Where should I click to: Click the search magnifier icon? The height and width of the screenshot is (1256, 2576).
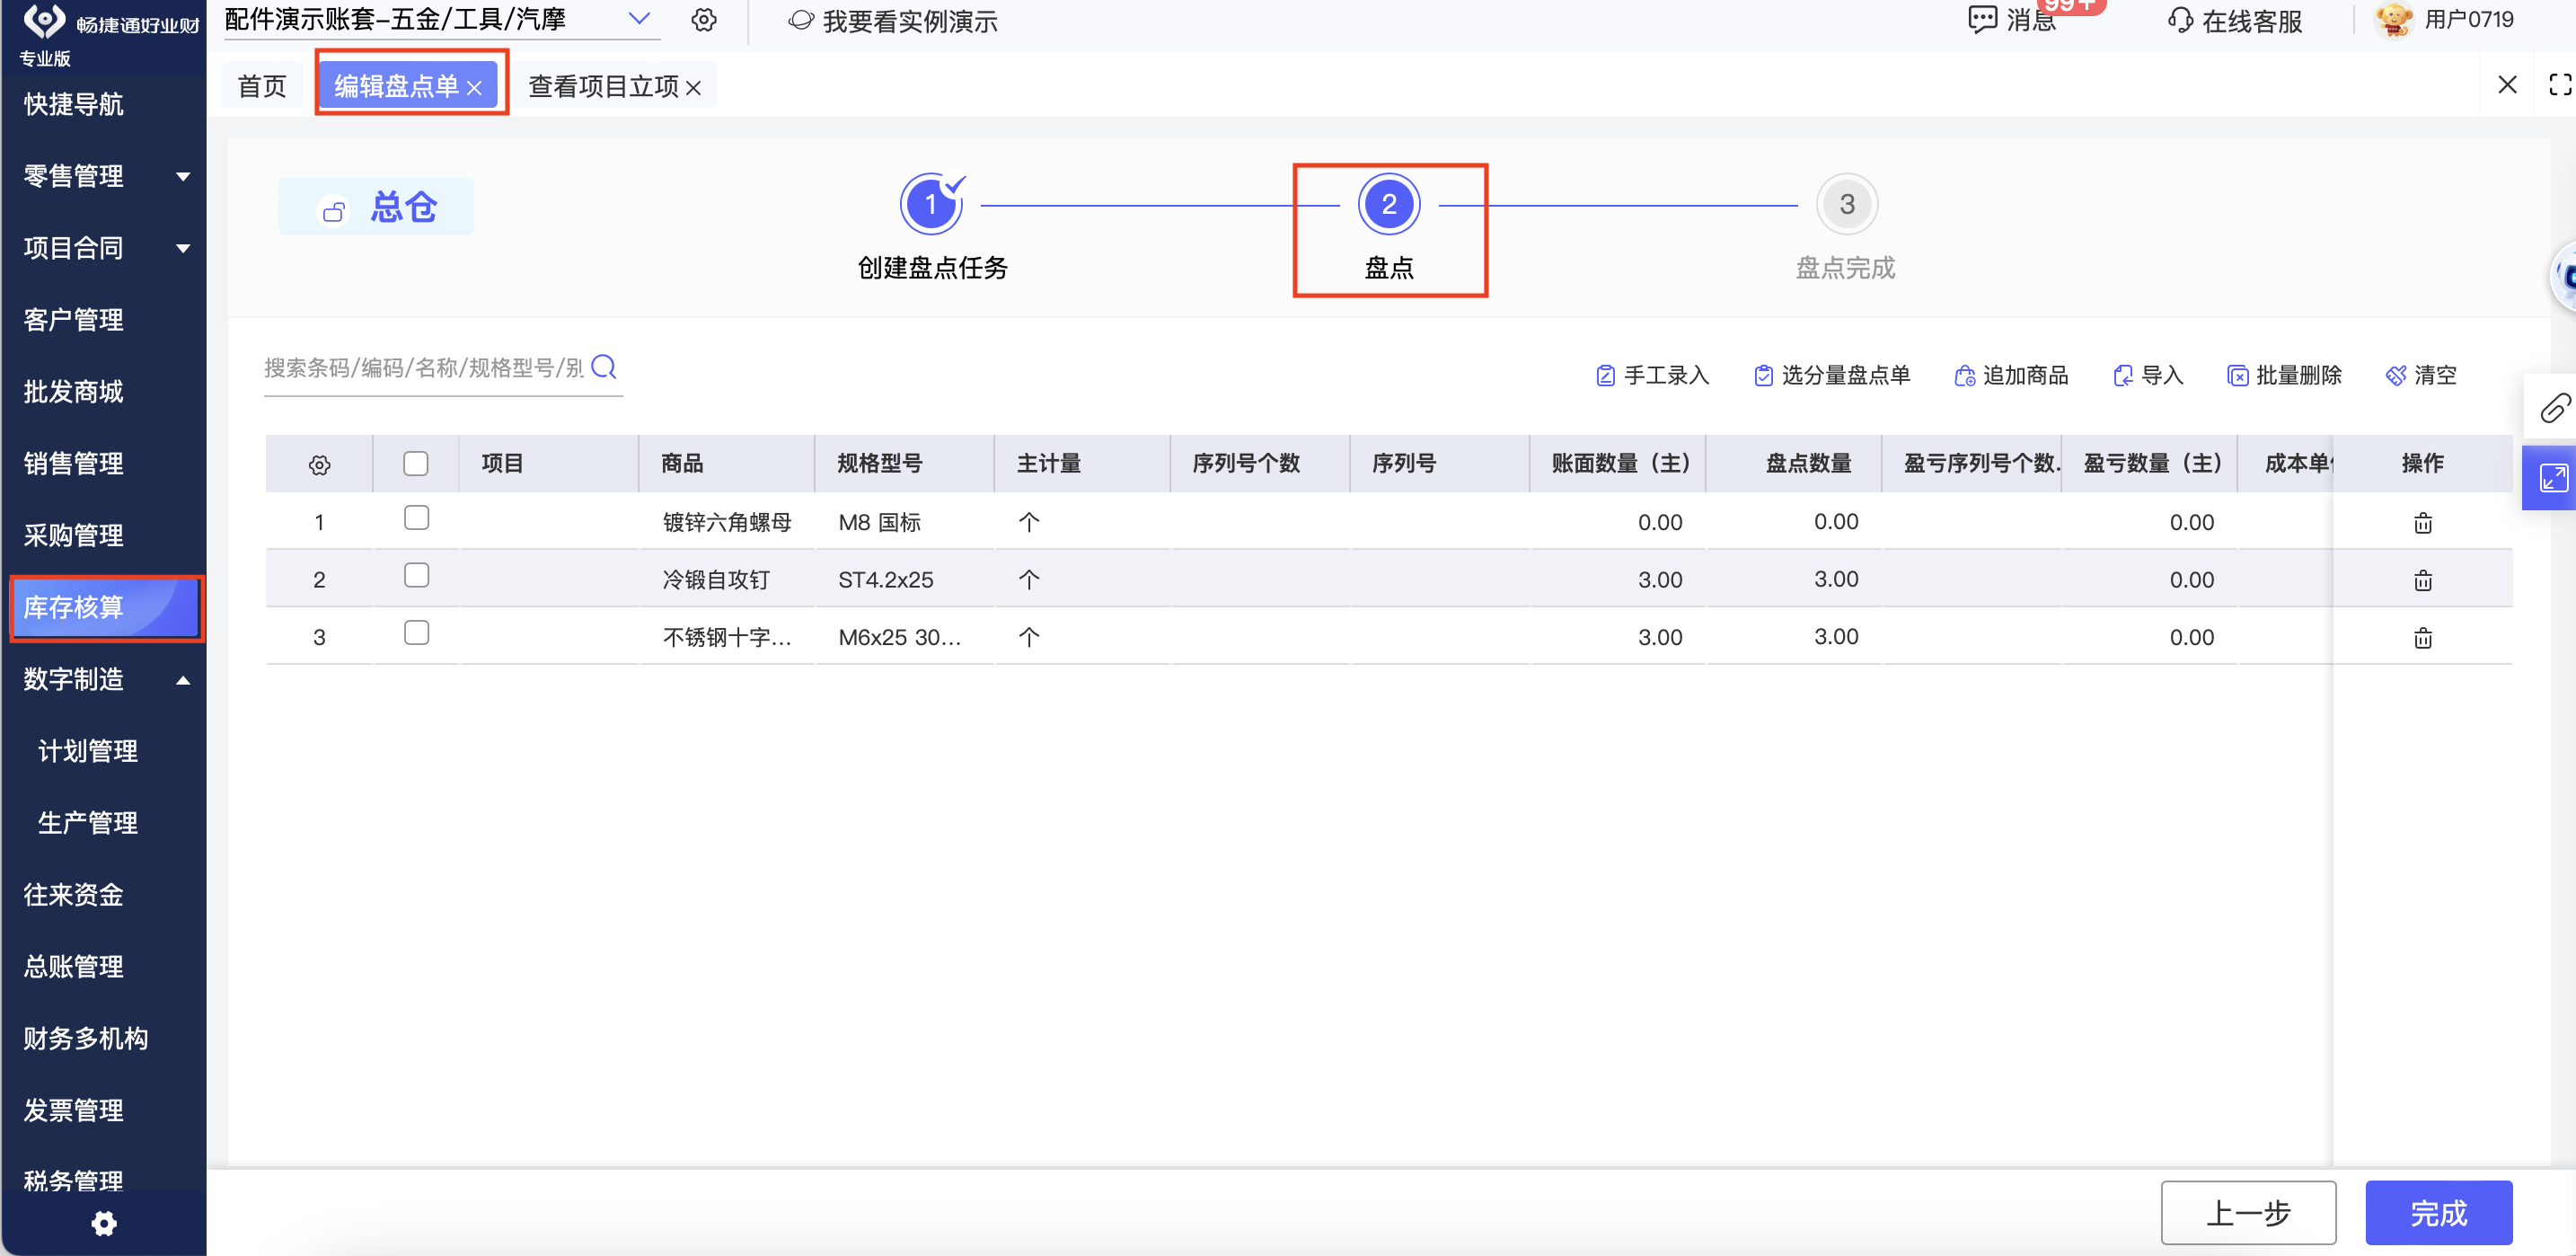pos(603,367)
